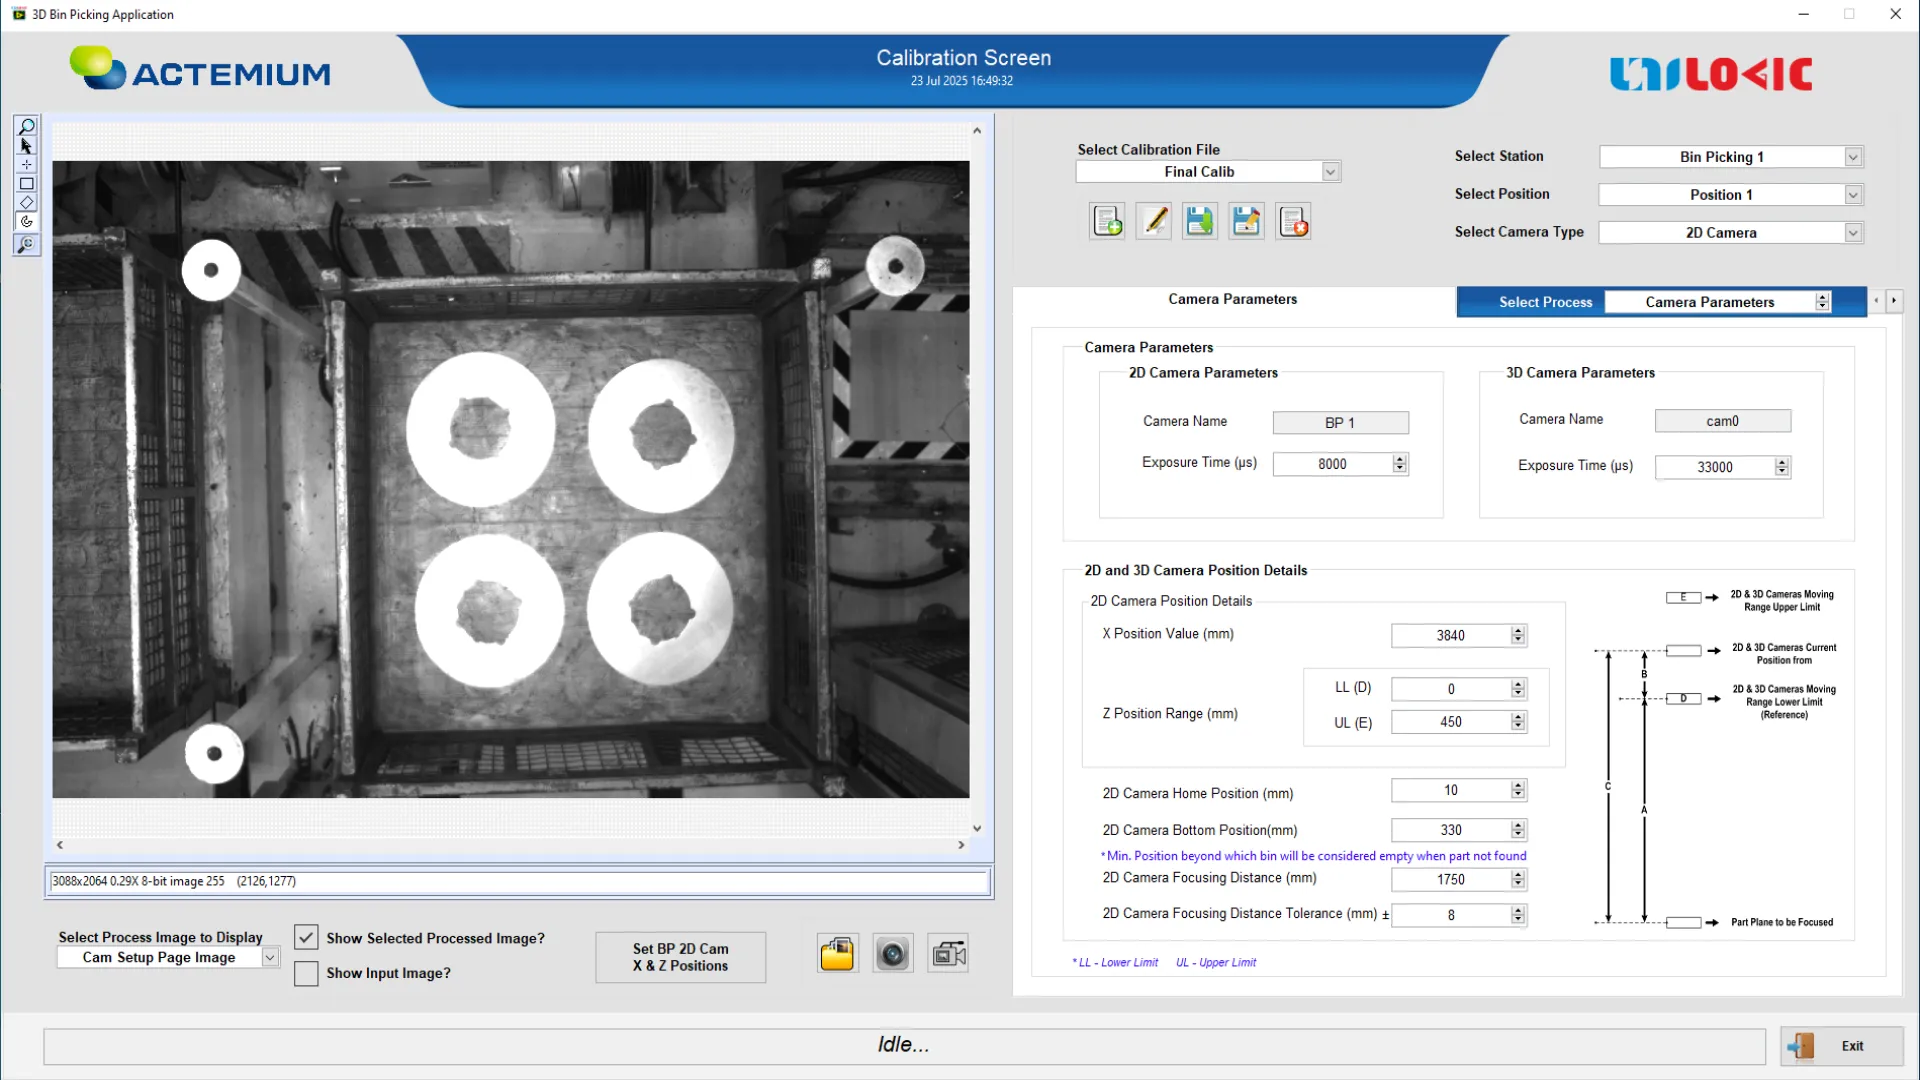Screen dimensions: 1920x1080
Task: Uncheck Show Selected Processed Image checkbox
Action: pos(306,938)
